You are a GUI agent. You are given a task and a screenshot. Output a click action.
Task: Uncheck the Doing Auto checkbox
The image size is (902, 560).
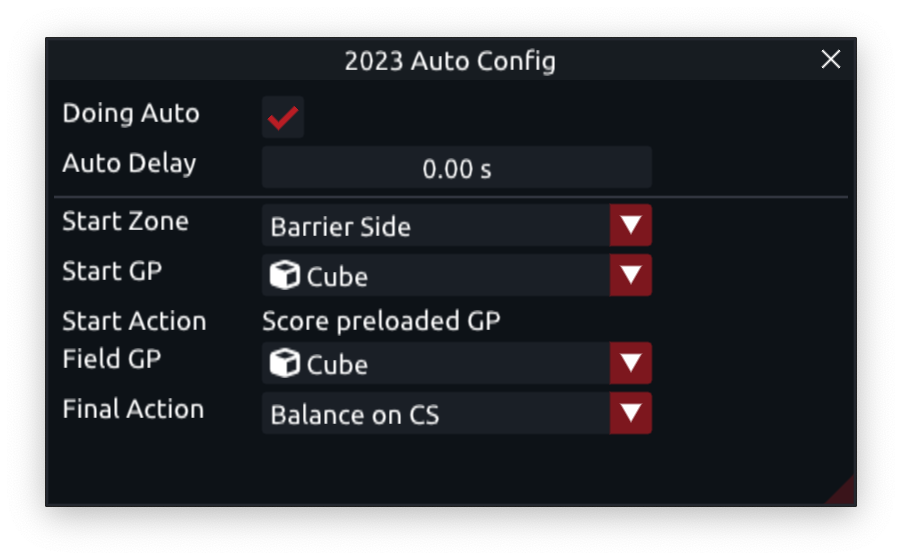(x=282, y=117)
